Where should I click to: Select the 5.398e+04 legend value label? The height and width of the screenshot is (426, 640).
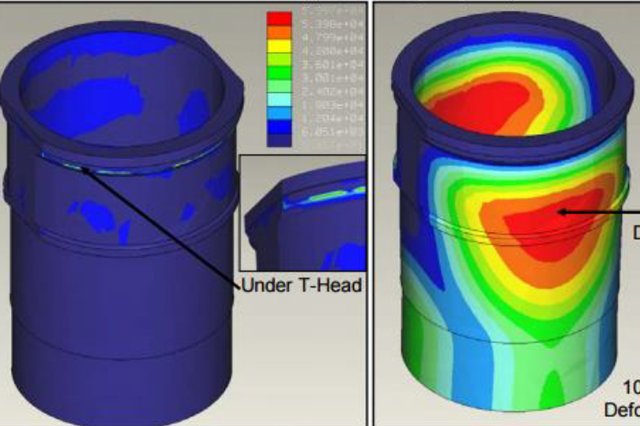(x=333, y=24)
